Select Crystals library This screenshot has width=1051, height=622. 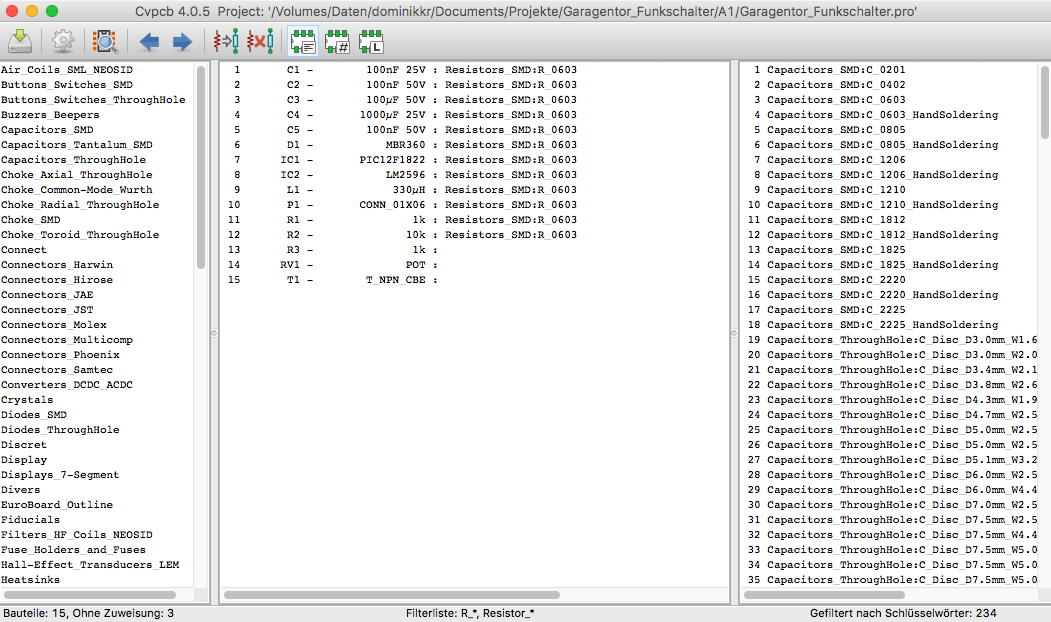(x=27, y=400)
